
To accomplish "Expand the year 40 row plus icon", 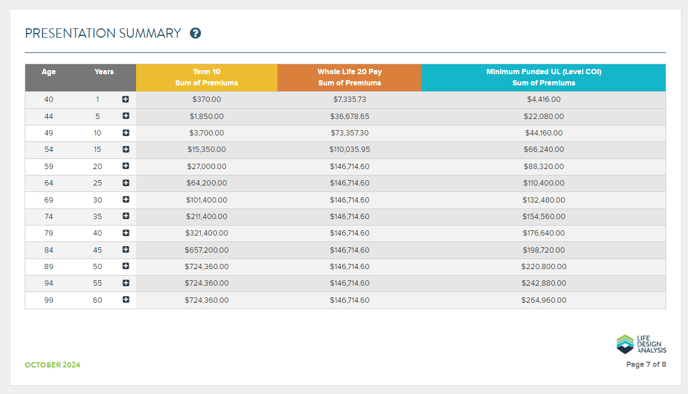I will point(125,233).
